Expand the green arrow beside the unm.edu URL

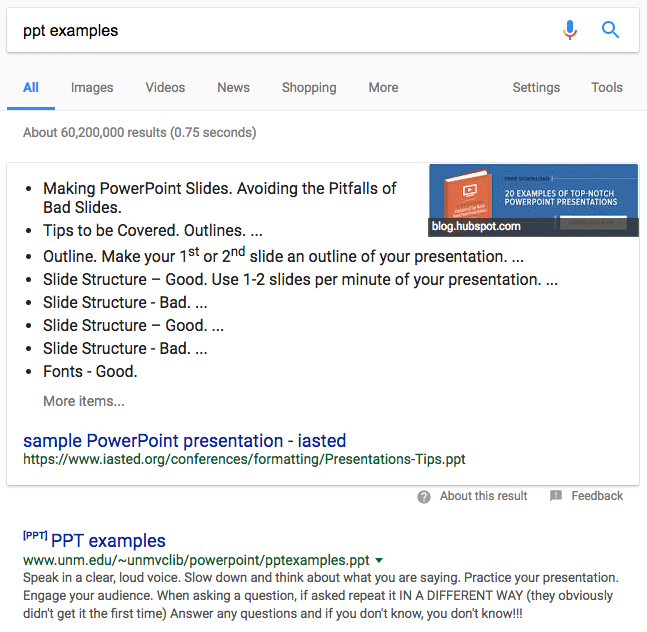(380, 560)
